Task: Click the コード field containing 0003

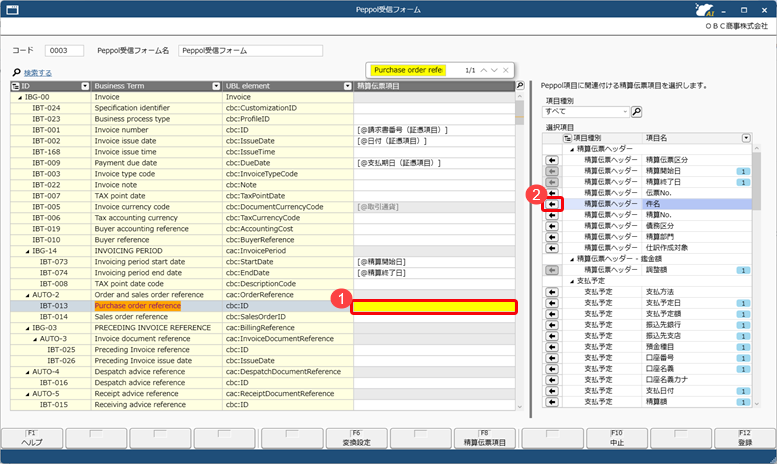Action: pos(64,51)
